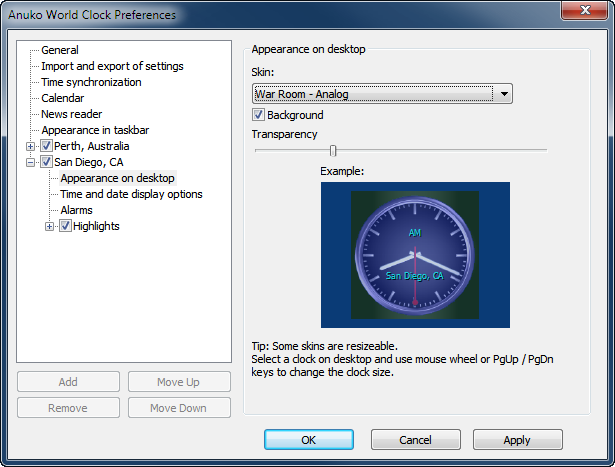
Task: Expand the Highlights tree node
Action: pyautogui.click(x=50, y=226)
